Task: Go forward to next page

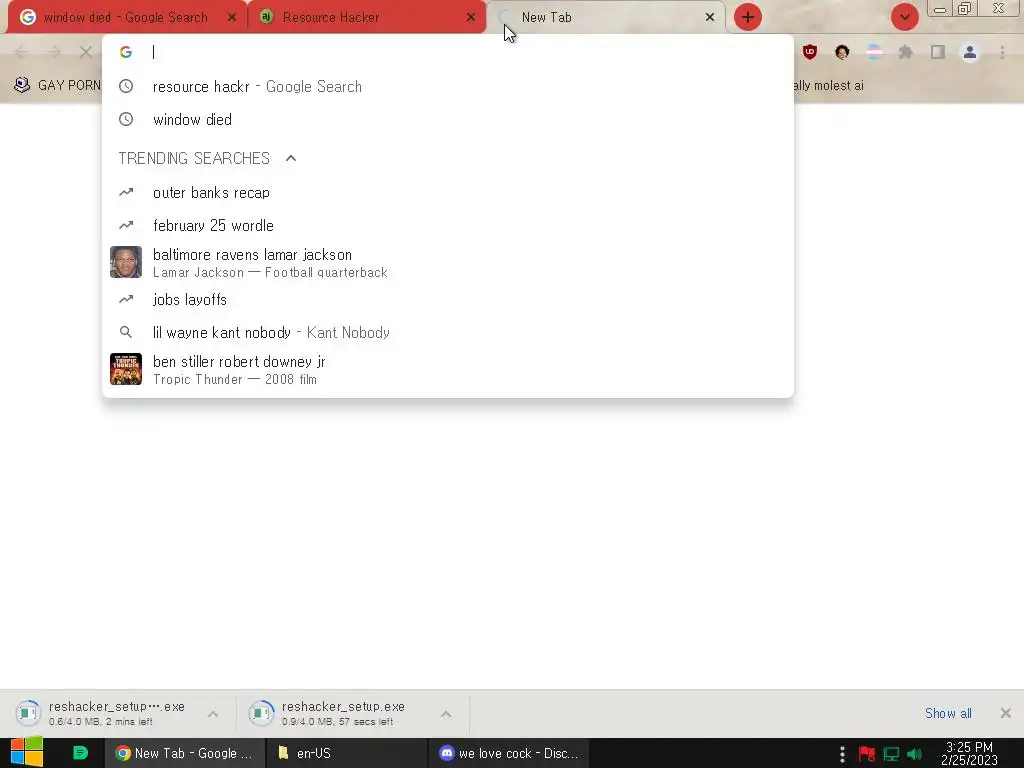Action: [x=54, y=52]
